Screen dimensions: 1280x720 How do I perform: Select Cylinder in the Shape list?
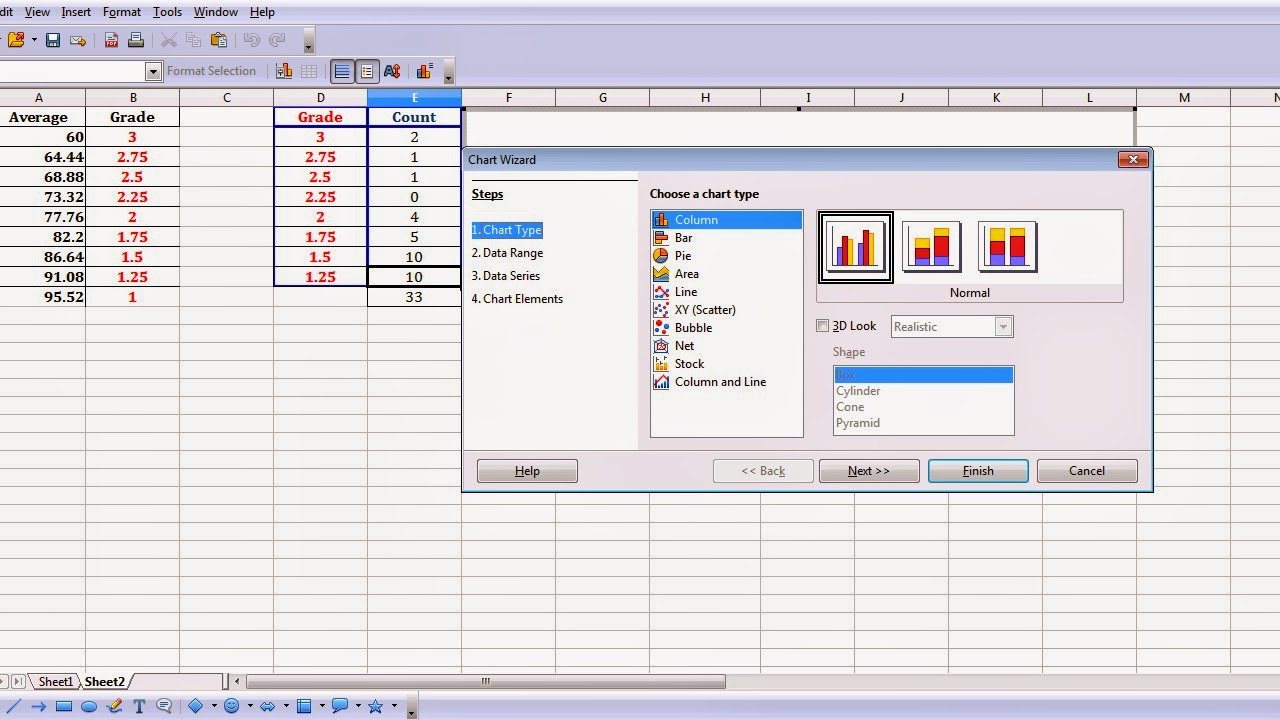pyautogui.click(x=858, y=390)
